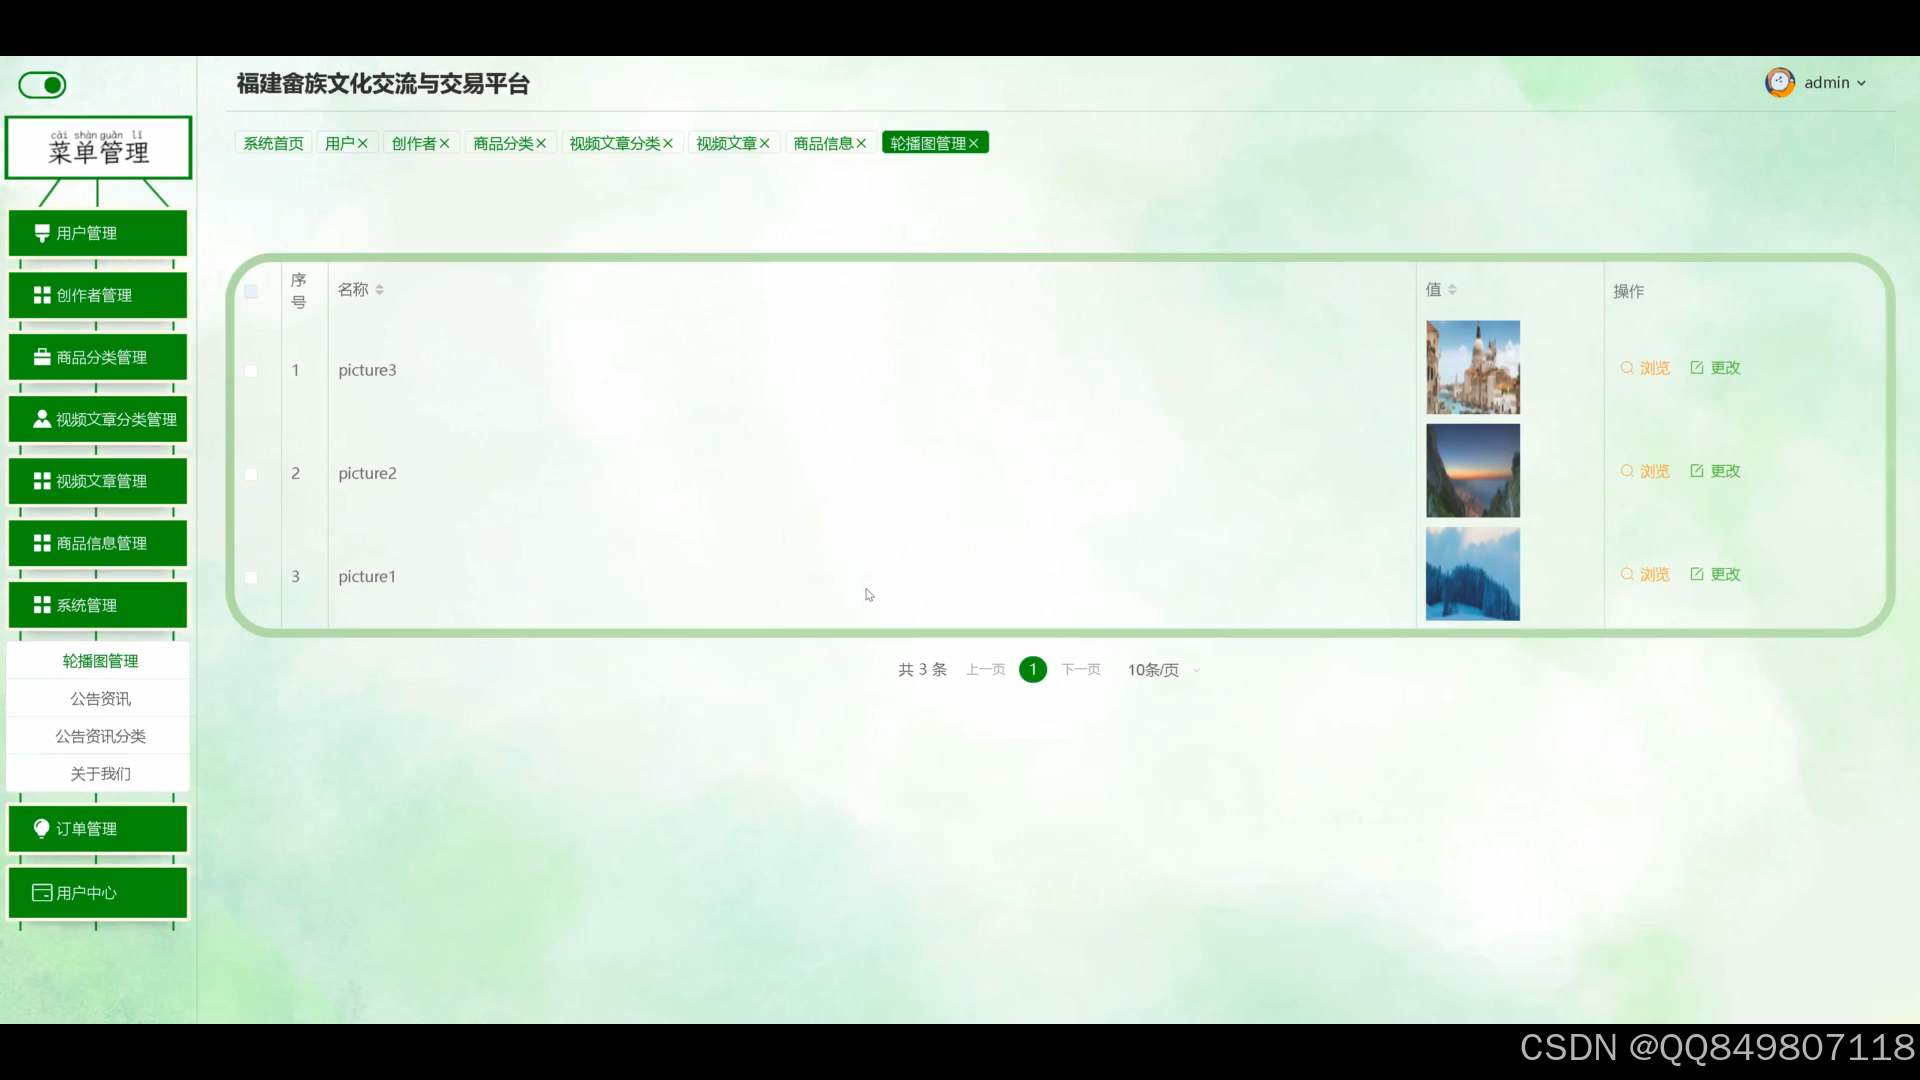The width and height of the screenshot is (1920, 1080).
Task: Click the magnifier browse icon for picture3
Action: (1627, 368)
